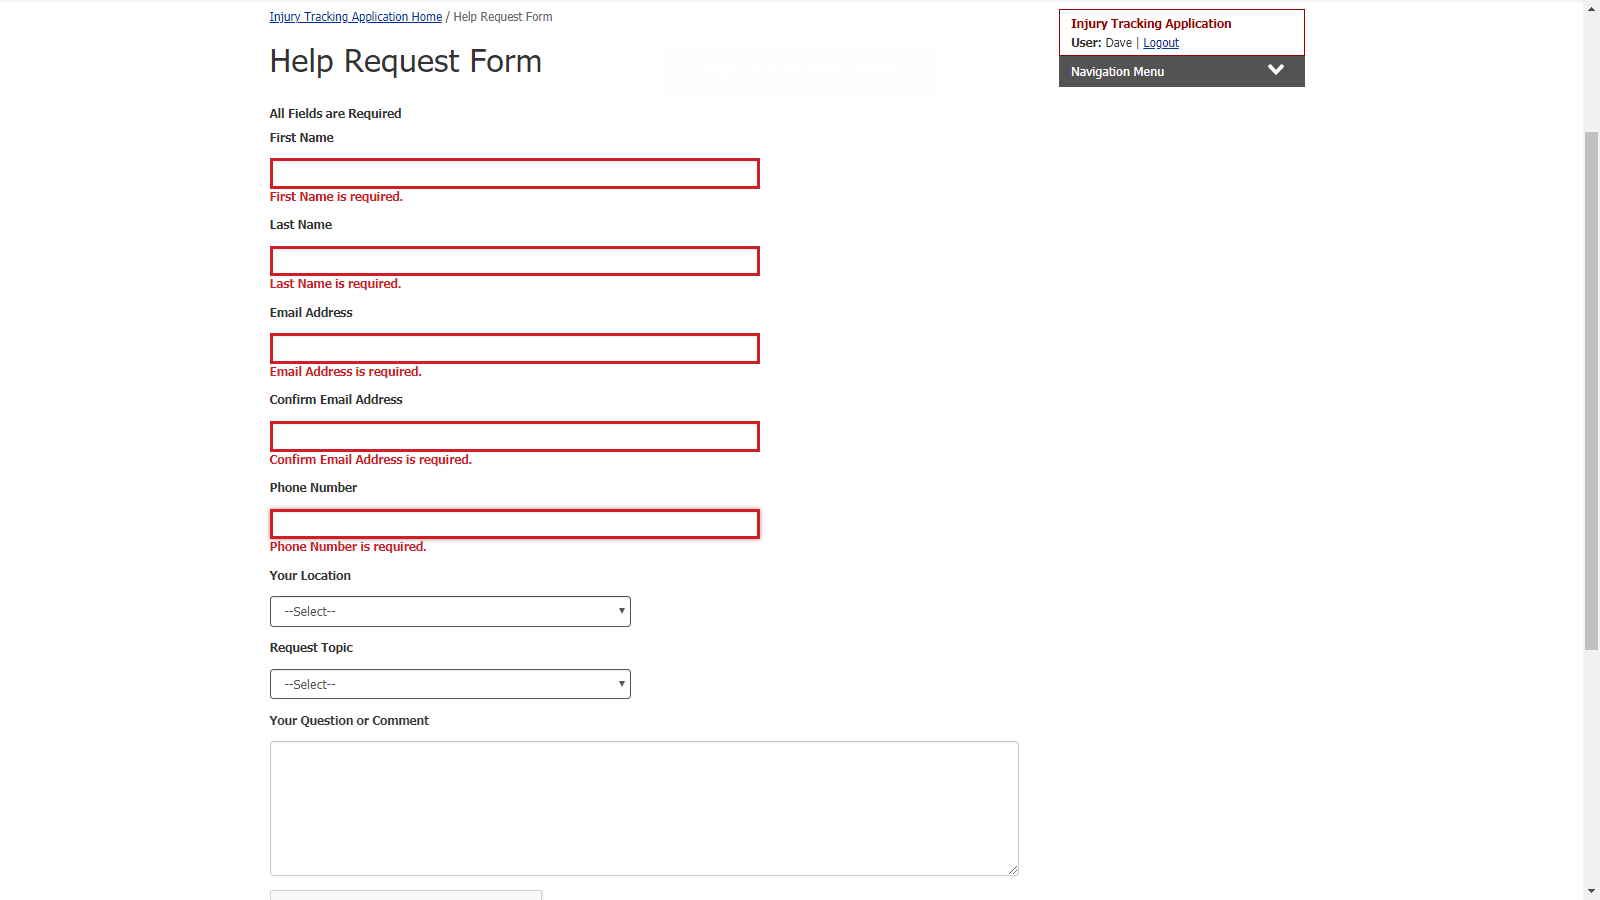Select the Email Address text box

(x=514, y=349)
